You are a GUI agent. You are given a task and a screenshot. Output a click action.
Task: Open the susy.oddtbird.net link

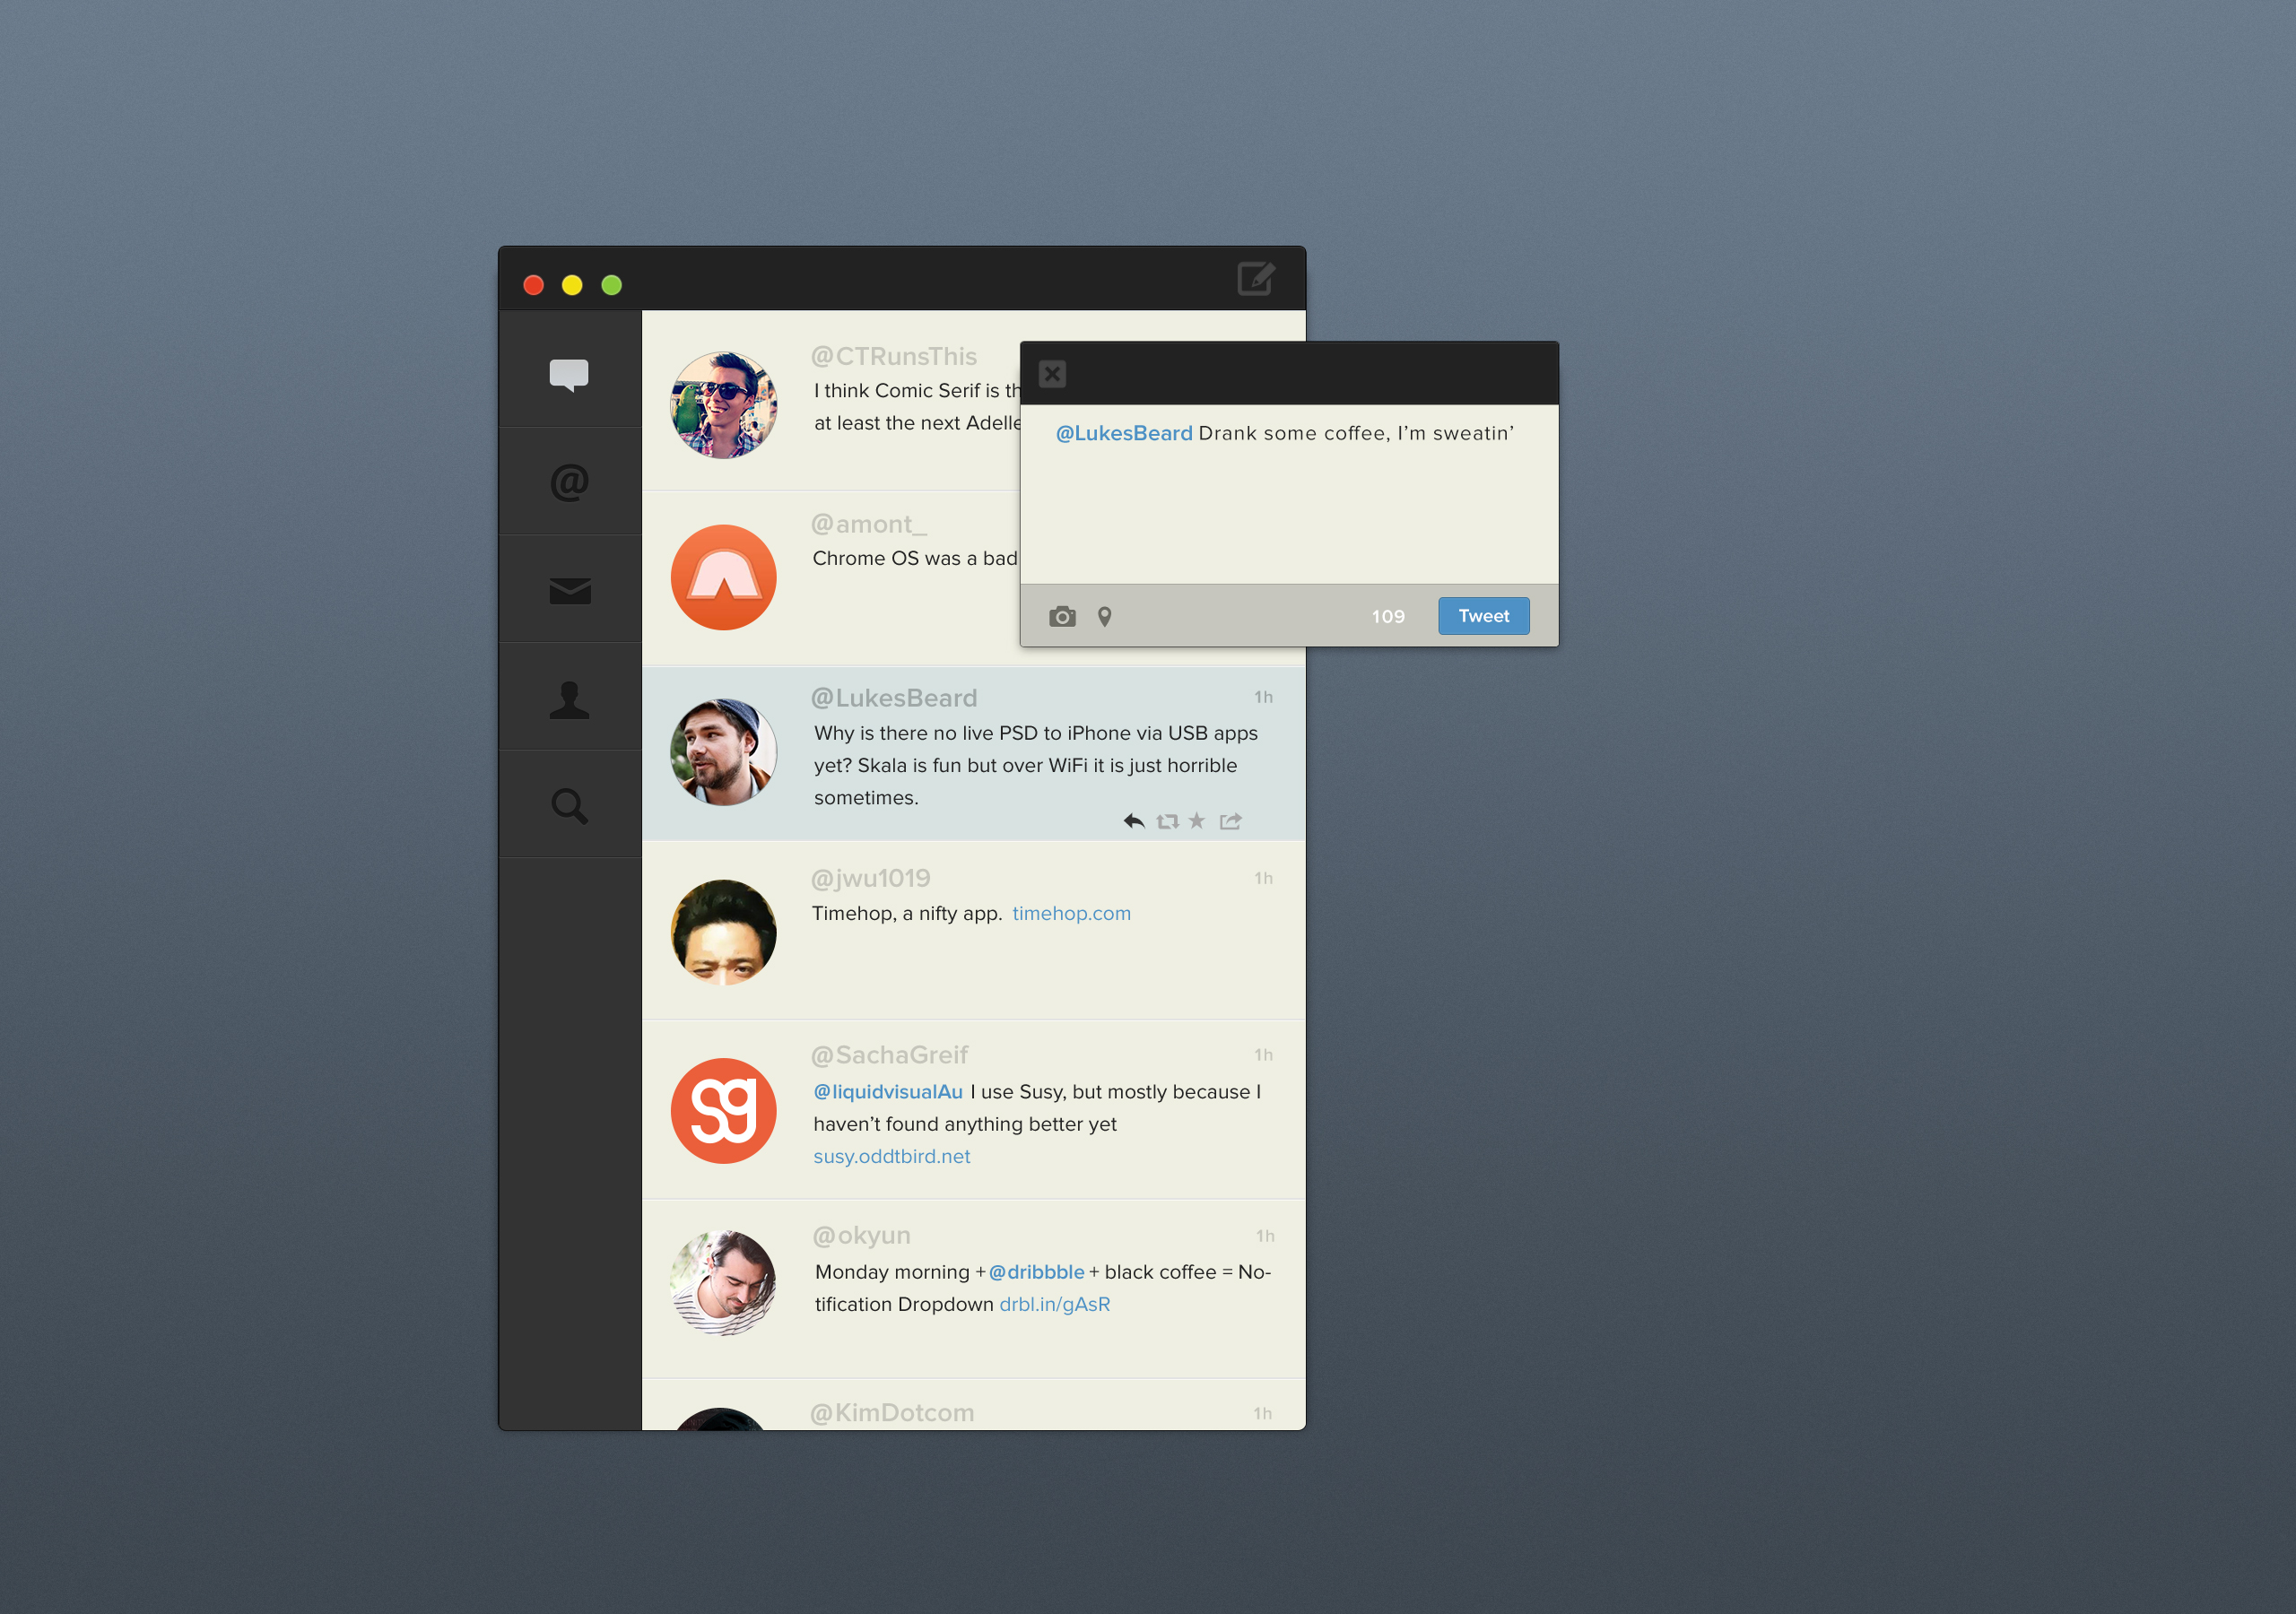[x=891, y=1156]
